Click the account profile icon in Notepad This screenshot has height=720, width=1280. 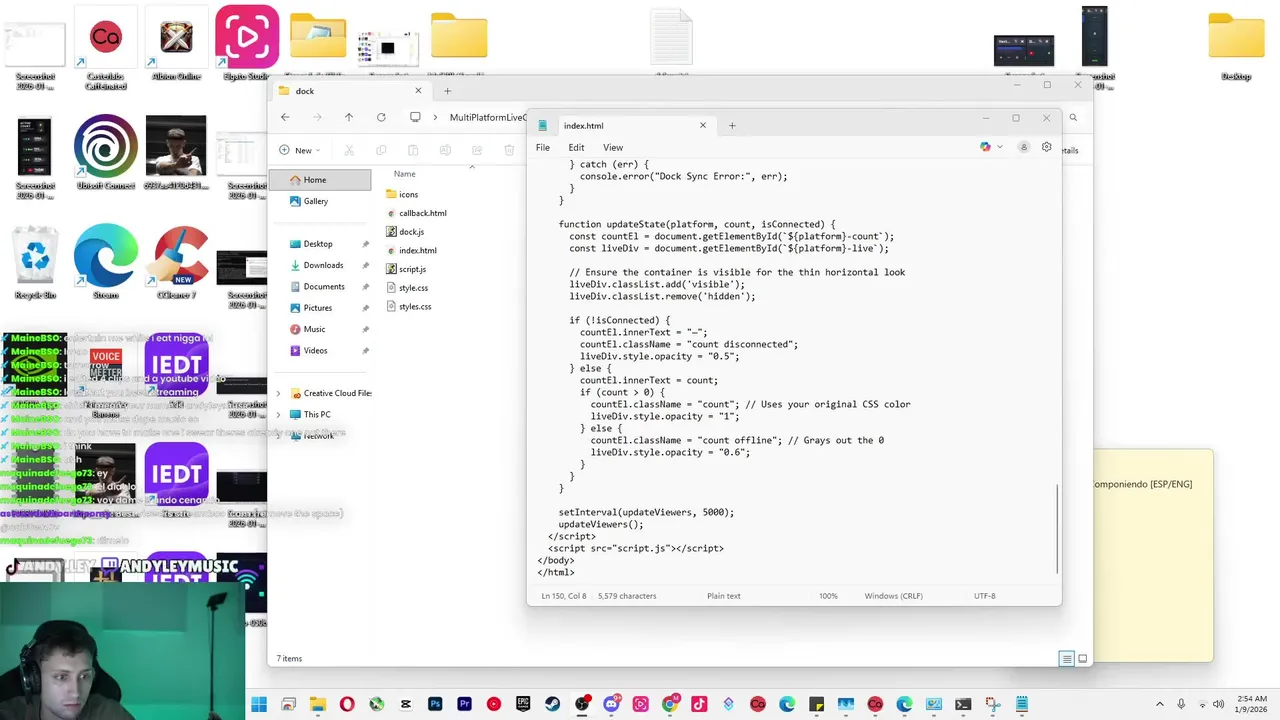tap(1023, 147)
